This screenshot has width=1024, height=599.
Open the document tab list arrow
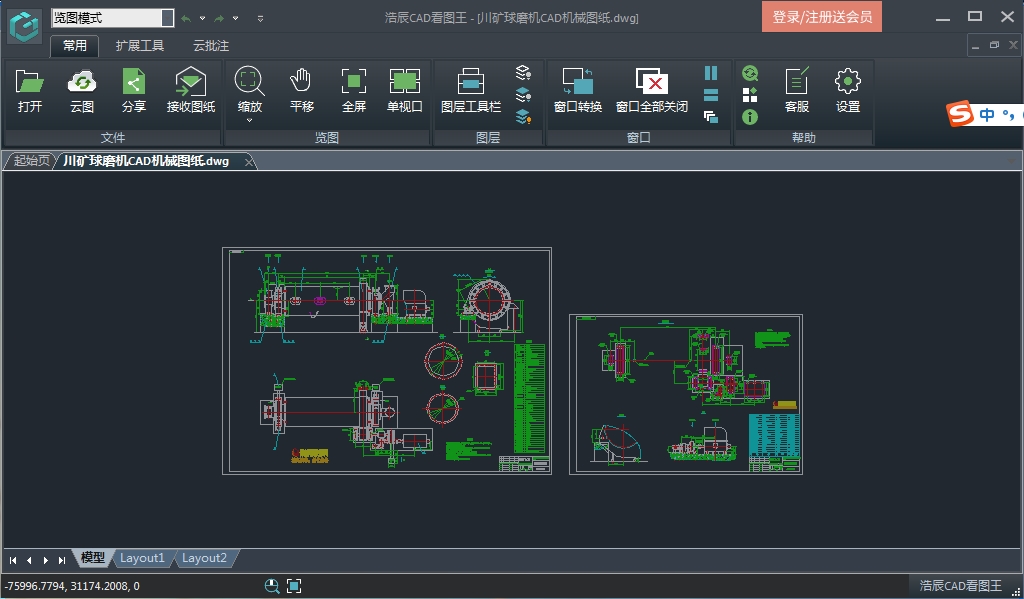tap(1011, 161)
